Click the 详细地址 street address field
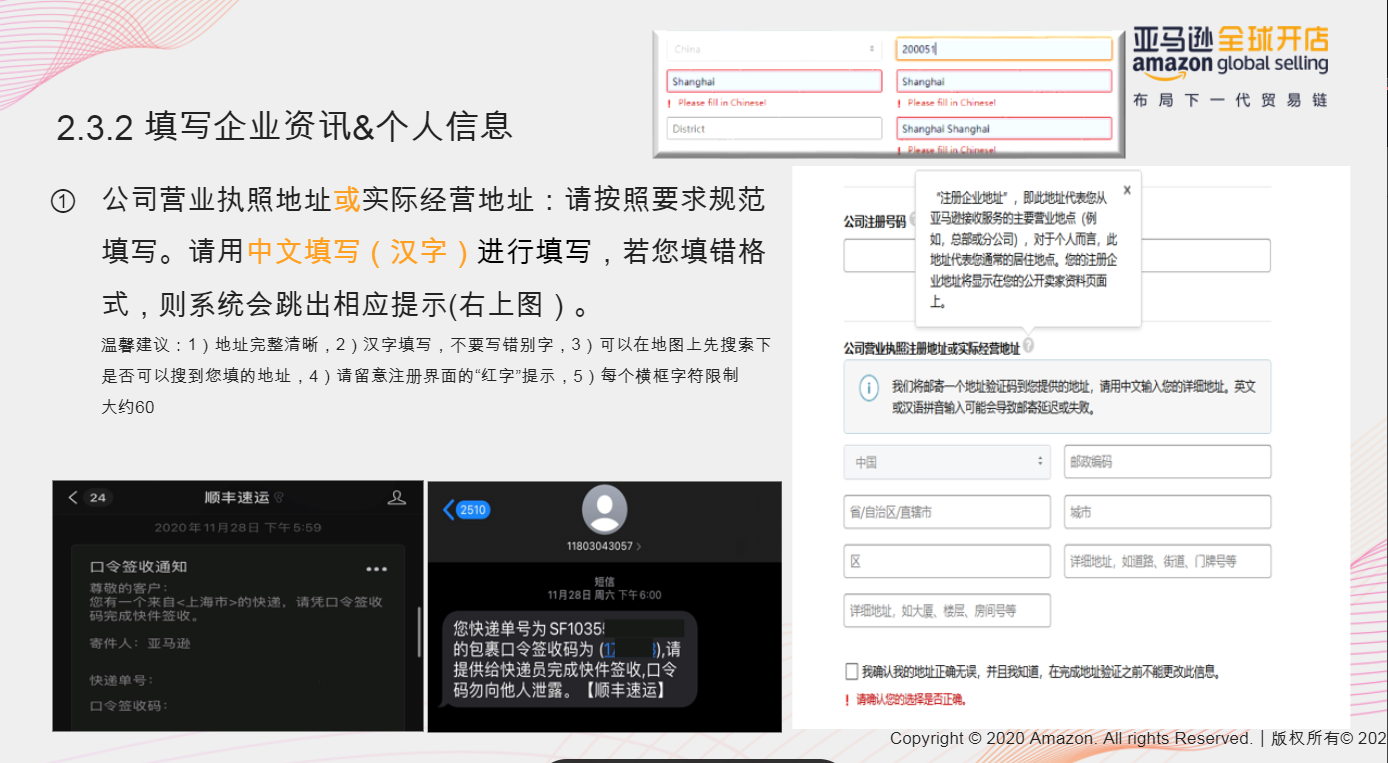1388x763 pixels. click(x=1167, y=561)
